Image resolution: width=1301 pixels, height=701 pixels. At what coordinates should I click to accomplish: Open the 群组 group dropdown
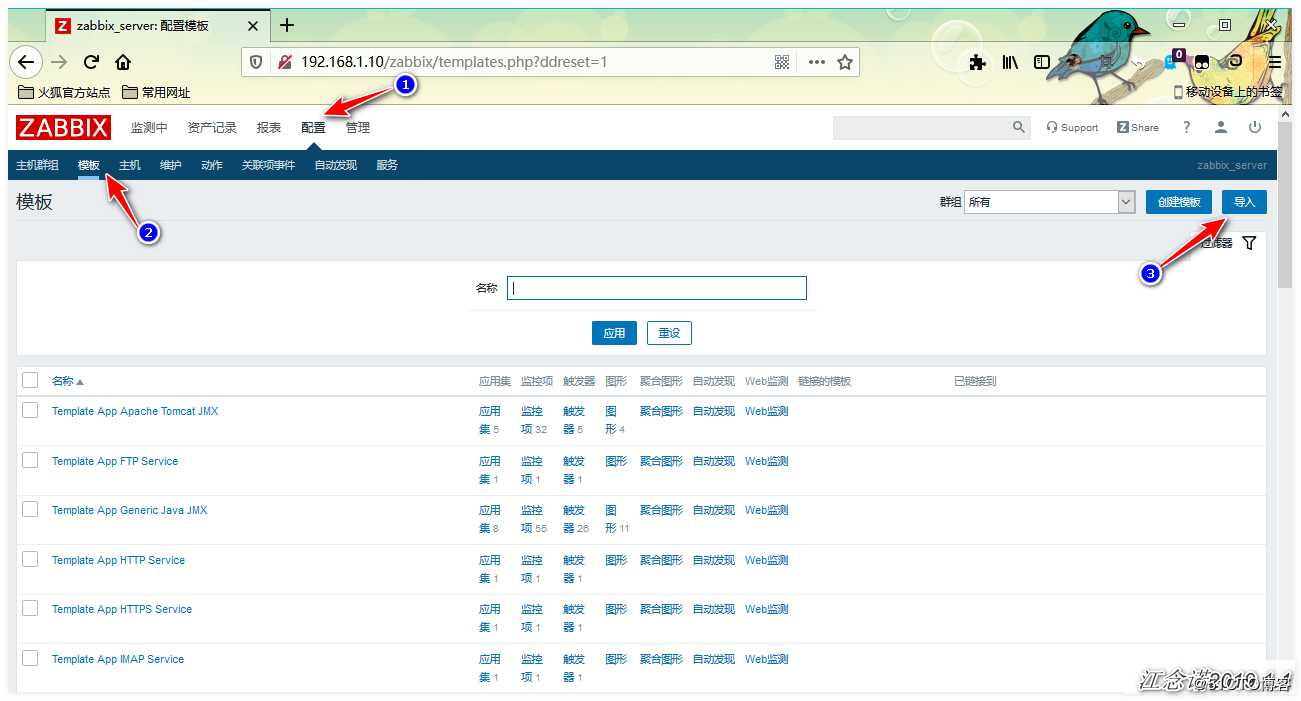click(x=1049, y=202)
